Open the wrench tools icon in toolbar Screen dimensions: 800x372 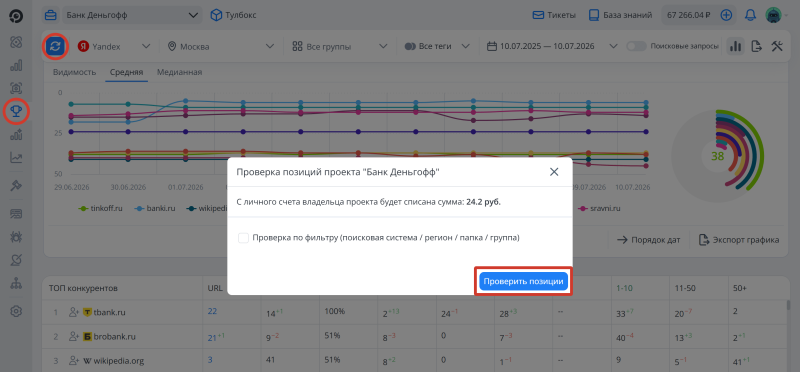pyautogui.click(x=777, y=46)
